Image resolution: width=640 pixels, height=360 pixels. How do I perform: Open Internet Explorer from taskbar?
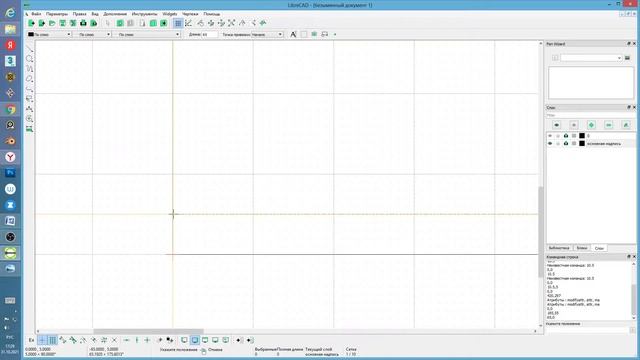(x=10, y=13)
